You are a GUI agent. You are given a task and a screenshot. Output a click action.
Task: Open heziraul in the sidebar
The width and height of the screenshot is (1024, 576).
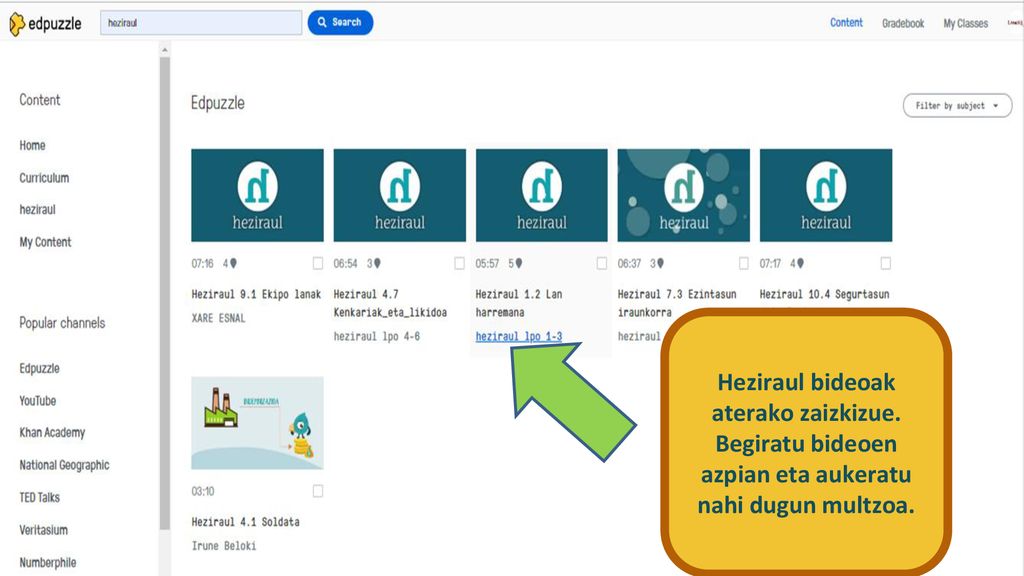click(37, 210)
